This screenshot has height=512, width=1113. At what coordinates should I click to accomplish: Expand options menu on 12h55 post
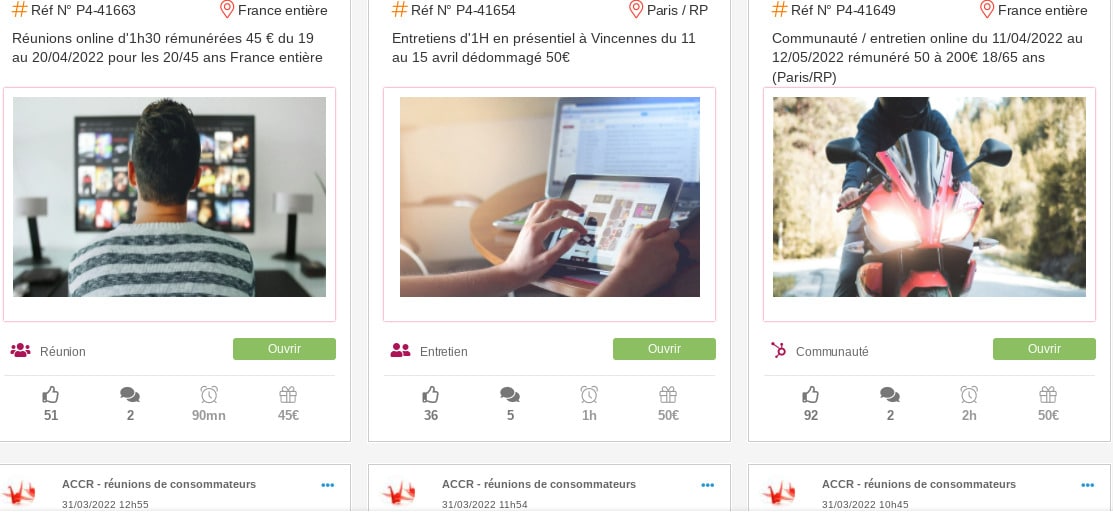pos(327,485)
